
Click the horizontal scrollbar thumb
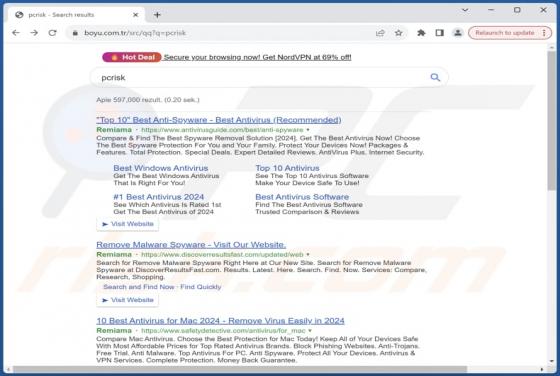[239, 369]
